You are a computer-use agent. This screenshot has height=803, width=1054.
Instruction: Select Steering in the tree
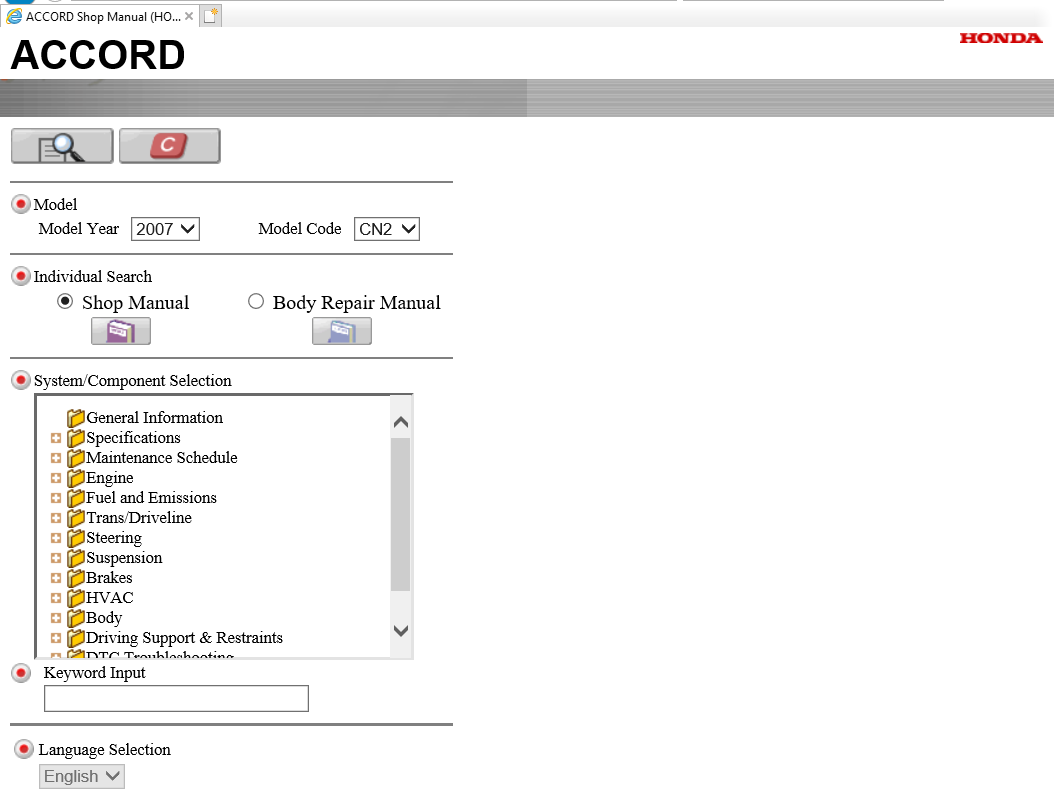tap(114, 538)
